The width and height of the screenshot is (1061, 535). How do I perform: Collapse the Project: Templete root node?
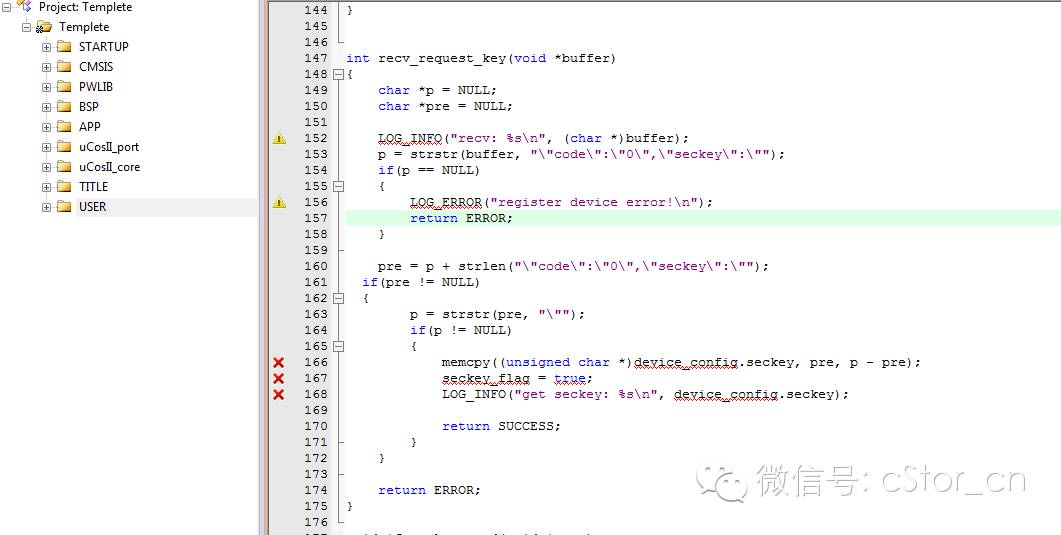tap(6, 7)
